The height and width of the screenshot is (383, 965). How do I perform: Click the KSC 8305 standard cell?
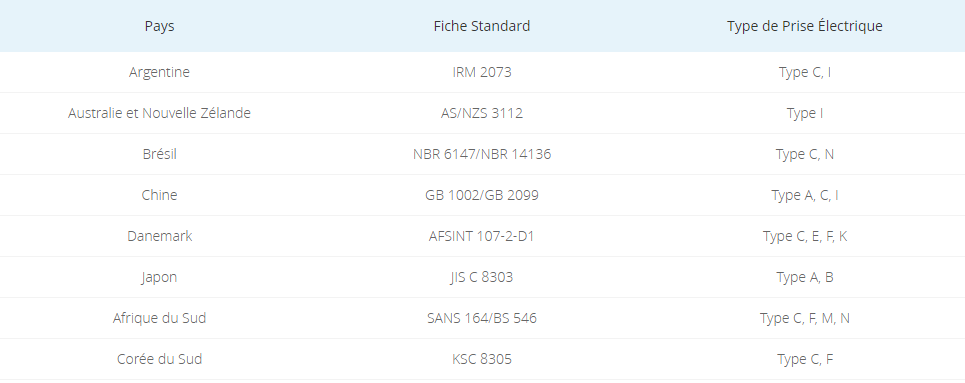coord(482,359)
